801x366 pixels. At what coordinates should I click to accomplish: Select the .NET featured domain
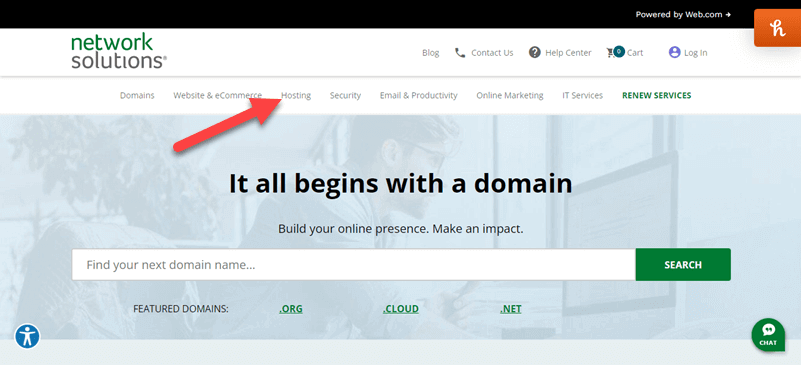click(x=510, y=309)
